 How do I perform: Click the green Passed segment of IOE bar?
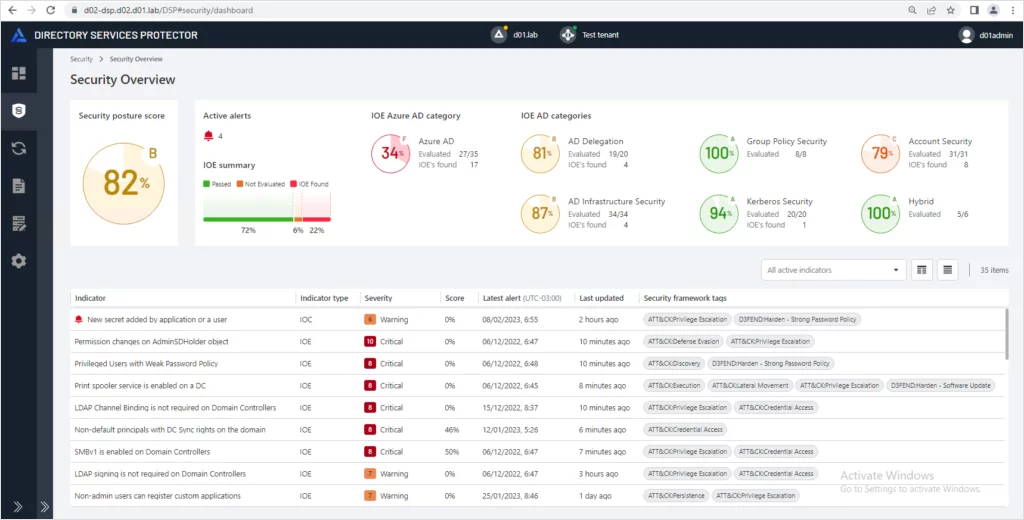pos(248,219)
